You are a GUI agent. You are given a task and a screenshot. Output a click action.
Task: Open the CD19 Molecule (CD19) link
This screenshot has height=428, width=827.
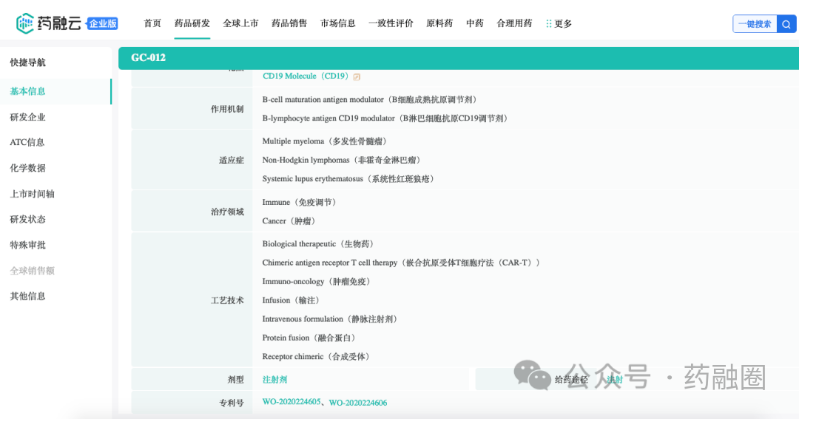click(306, 77)
